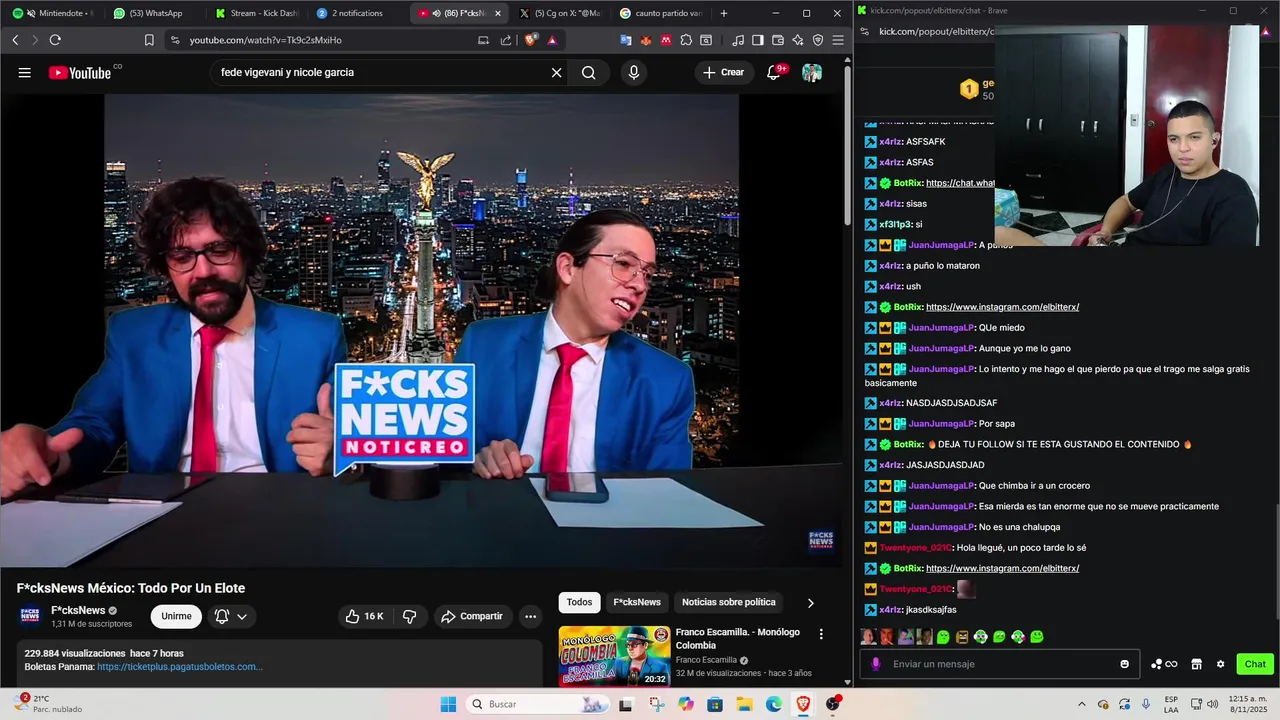Screen dimensions: 1280x720
Task: Open Windows Start menu
Action: [x=448, y=704]
